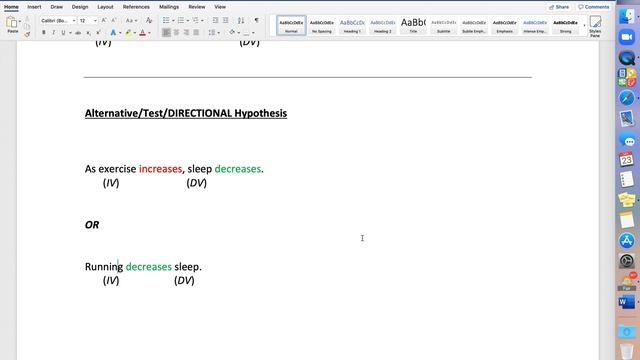Viewport: 640px width, 360px height.
Task: Apply the No Spacing style
Action: pos(322,25)
